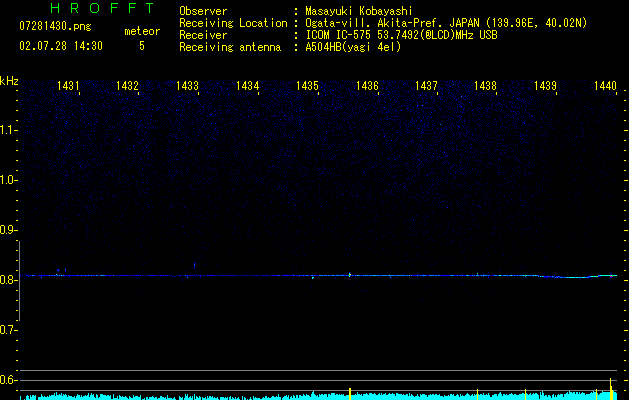Click the 1440 time marker
629x400 pixels.
pos(605,85)
